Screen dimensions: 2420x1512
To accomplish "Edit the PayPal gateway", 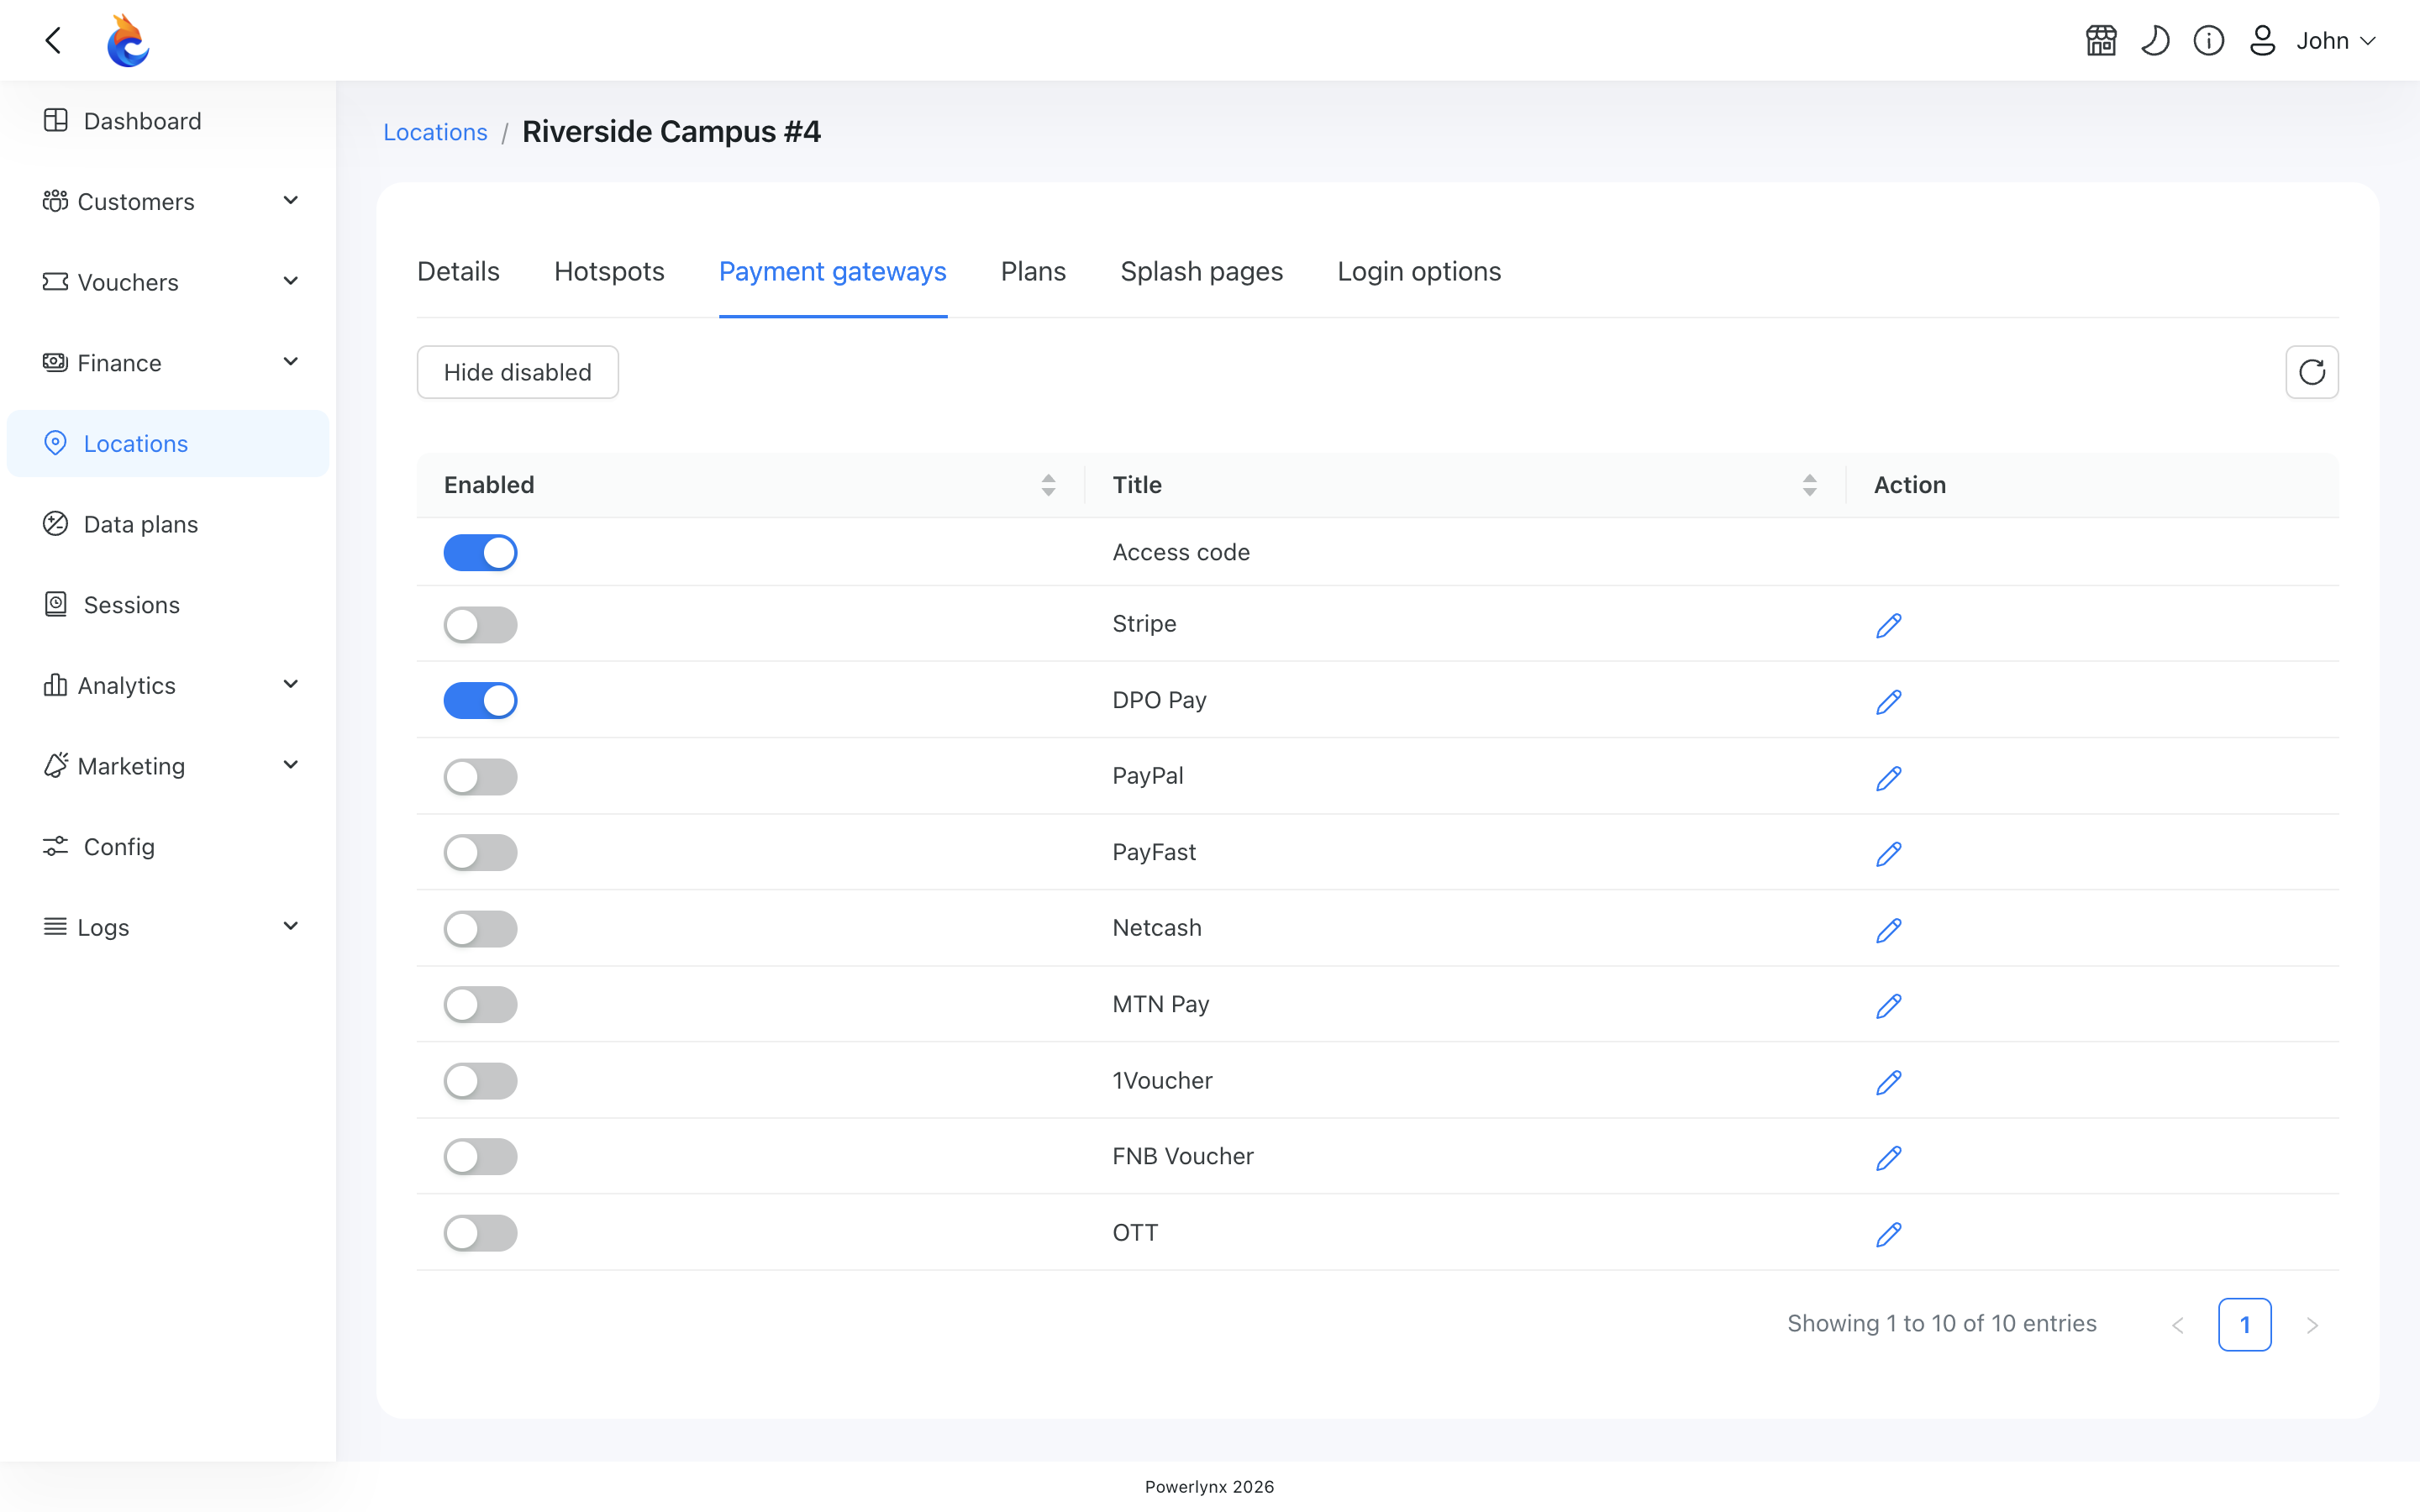I will [x=1888, y=777].
